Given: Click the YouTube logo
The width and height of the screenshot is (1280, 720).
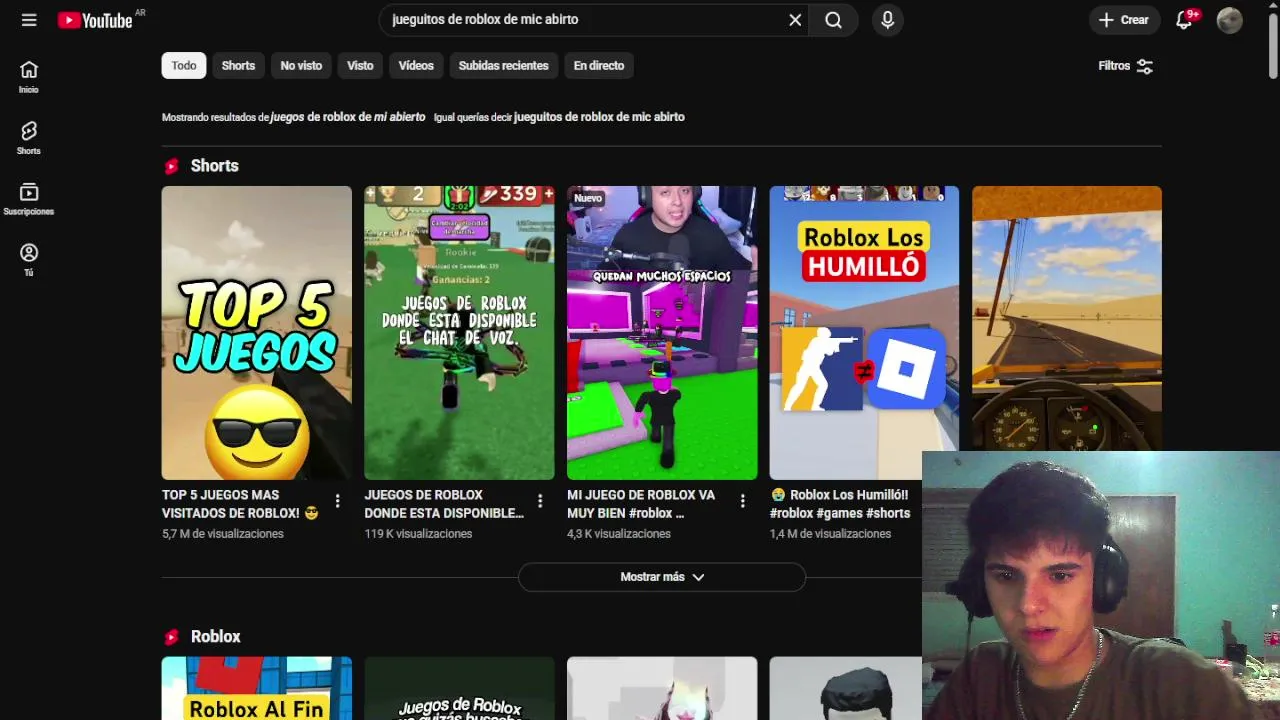Looking at the screenshot, I should tap(95, 20).
